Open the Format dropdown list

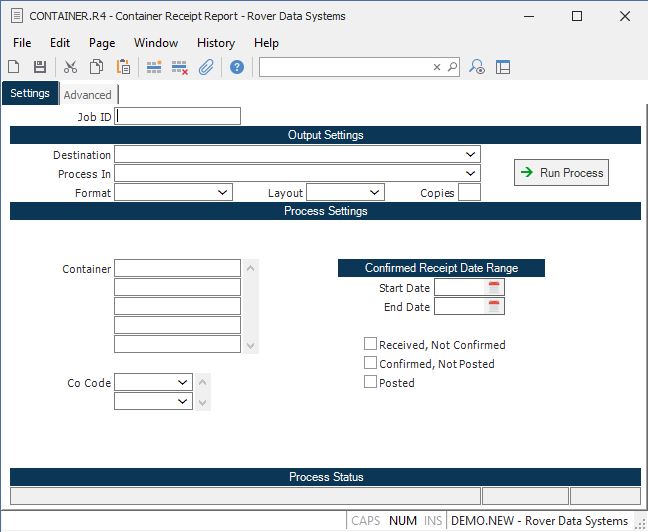[222, 192]
